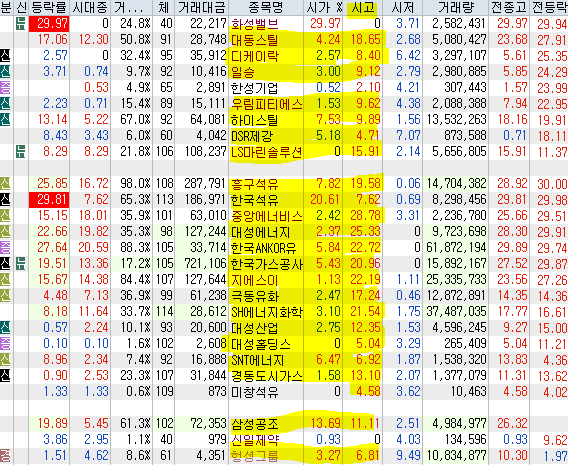Select stock 지에스이
The image size is (568, 465).
(x=255, y=279)
